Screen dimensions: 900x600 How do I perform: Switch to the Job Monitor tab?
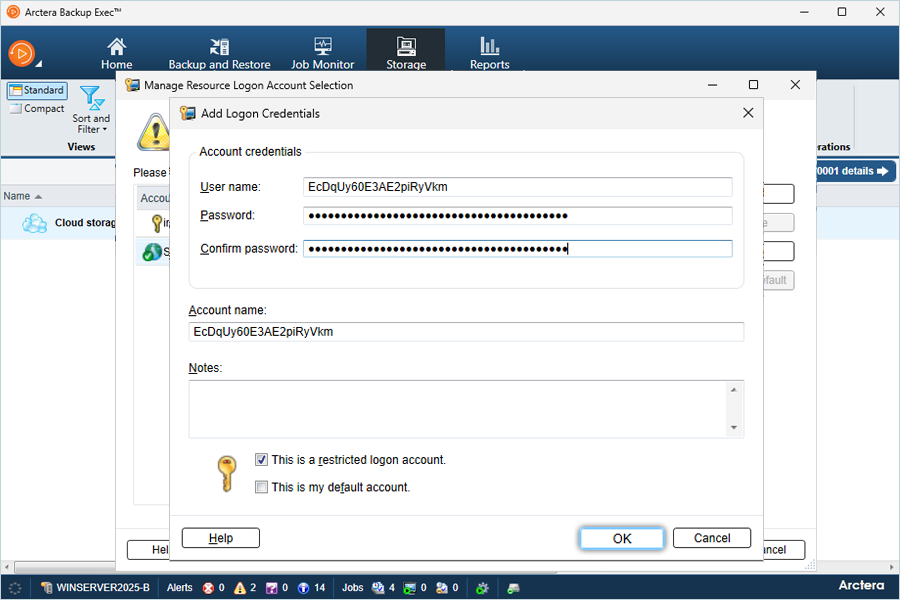(x=323, y=53)
